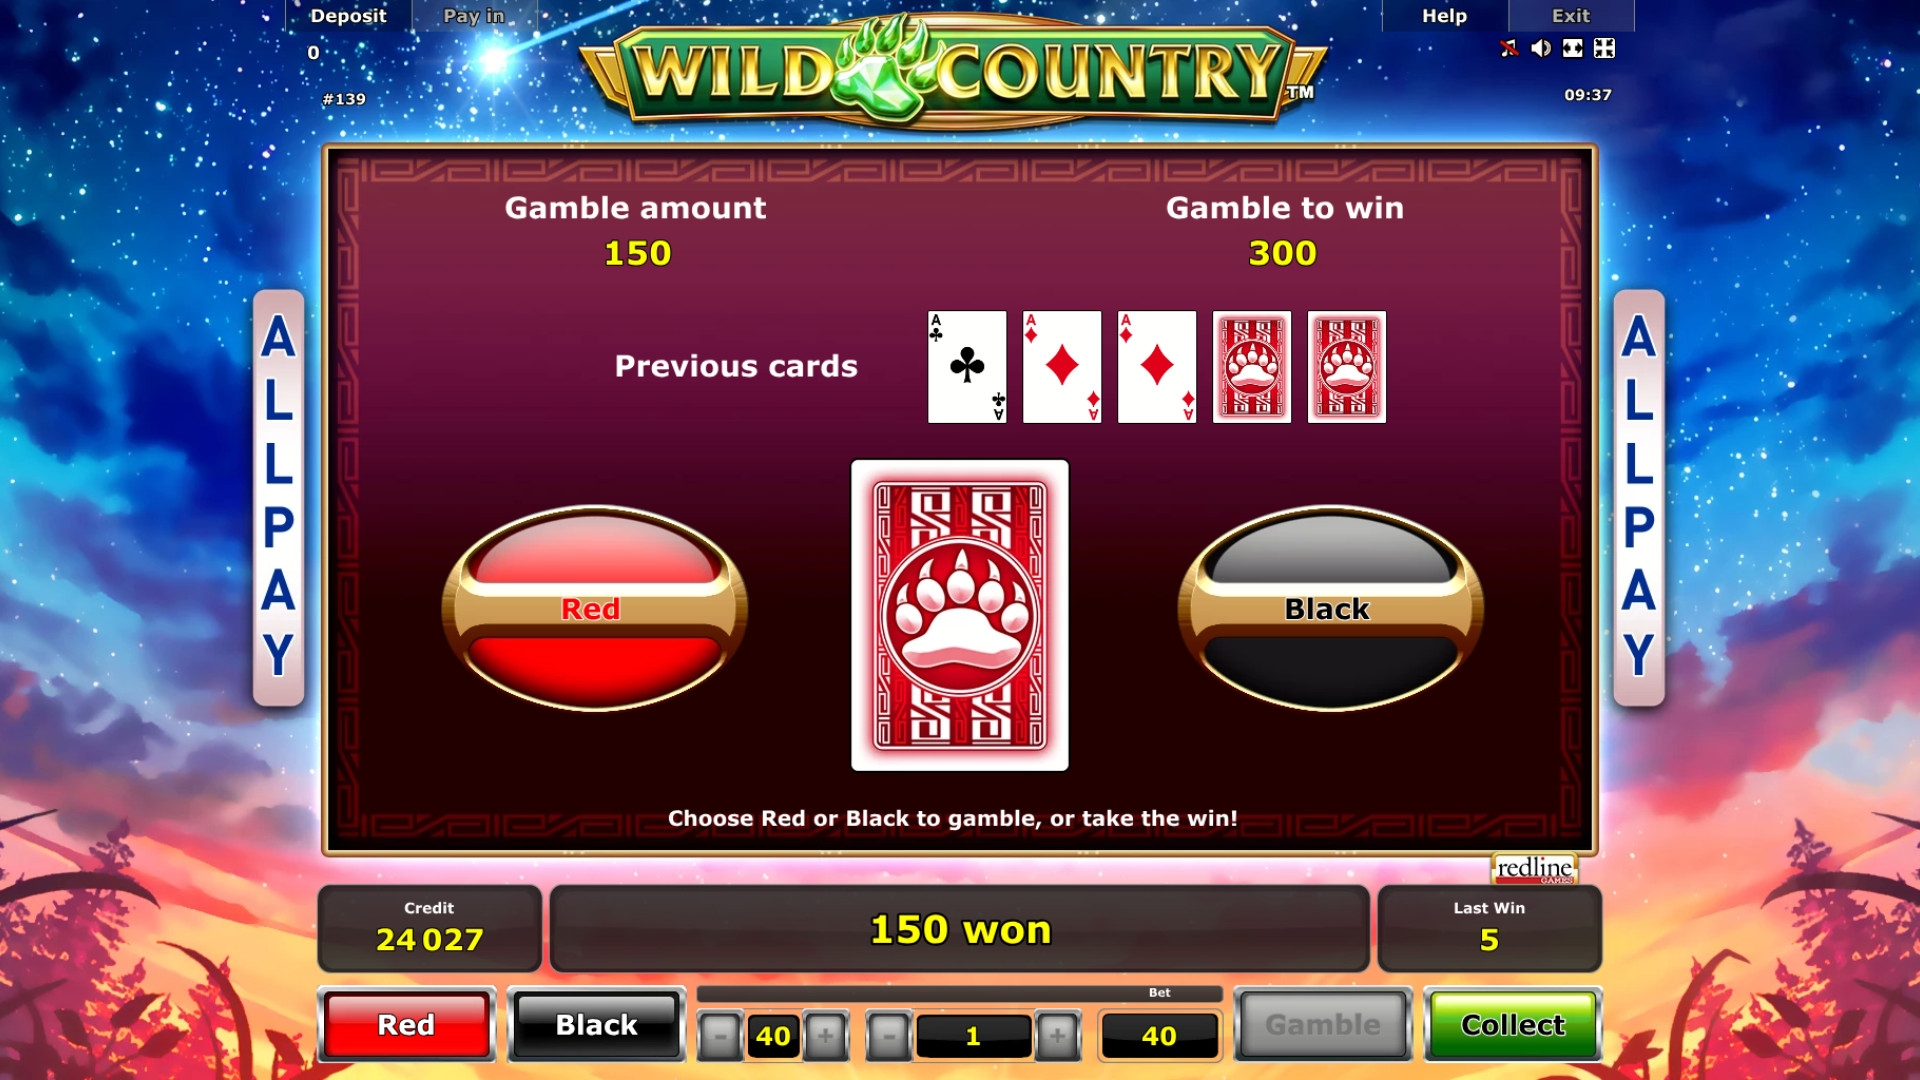The height and width of the screenshot is (1080, 1920).
Task: Toggle the exit fullscreen arrows icon
Action: tap(1604, 48)
